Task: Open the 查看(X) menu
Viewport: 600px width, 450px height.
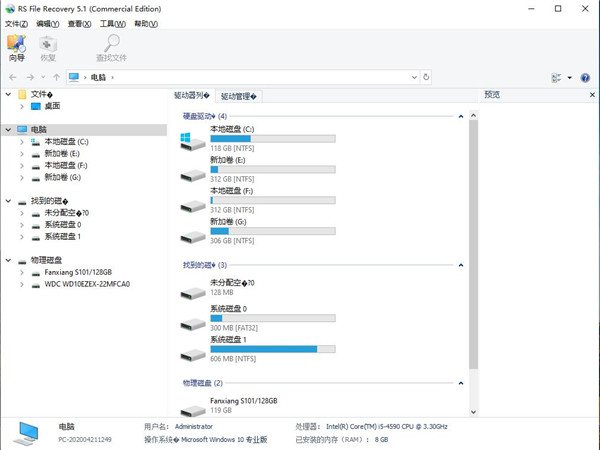Action: (79, 24)
